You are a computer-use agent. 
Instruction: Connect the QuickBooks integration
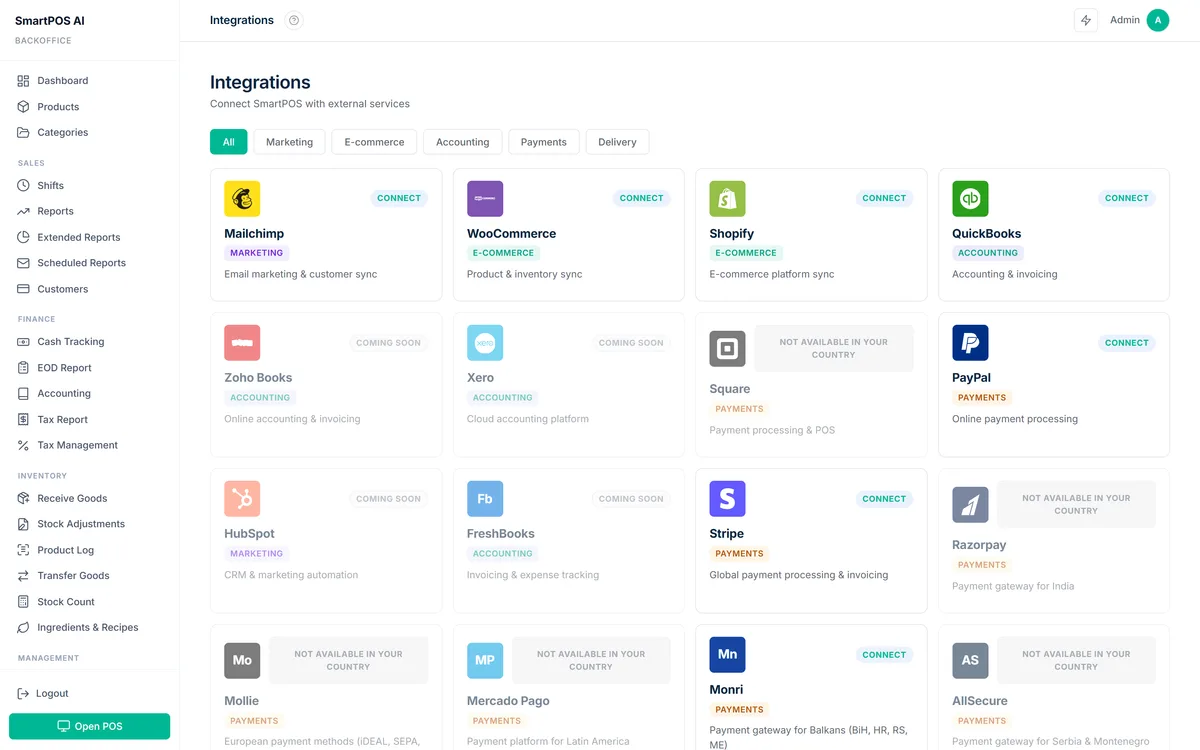1127,198
